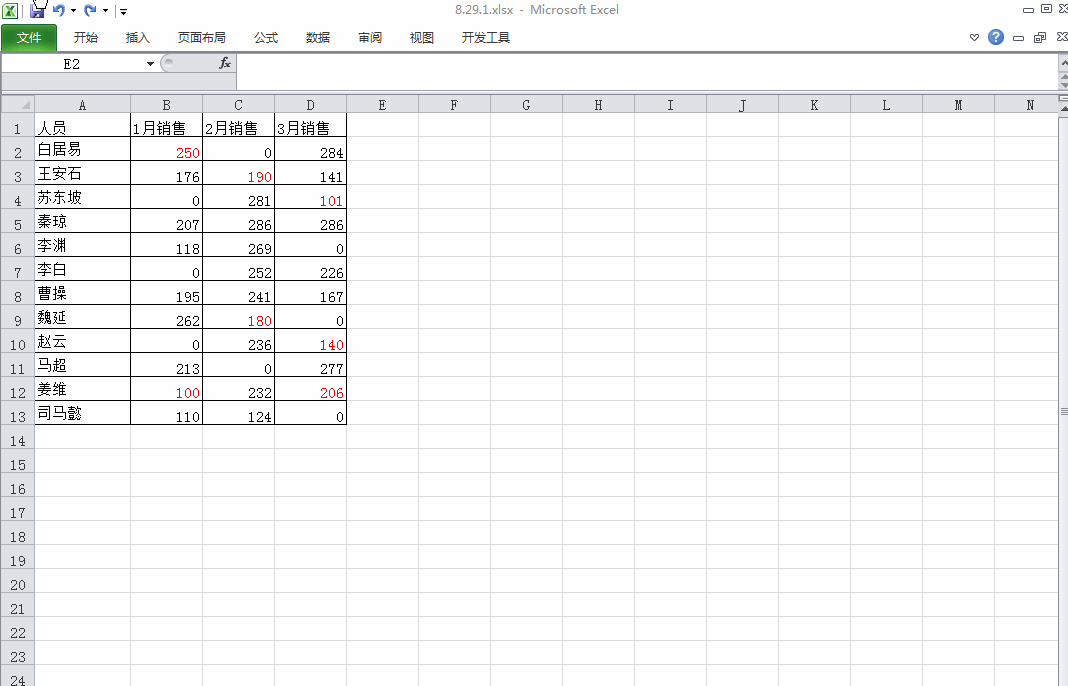Click the Excel application icon in title bar
The width and height of the screenshot is (1068, 686).
10,10
